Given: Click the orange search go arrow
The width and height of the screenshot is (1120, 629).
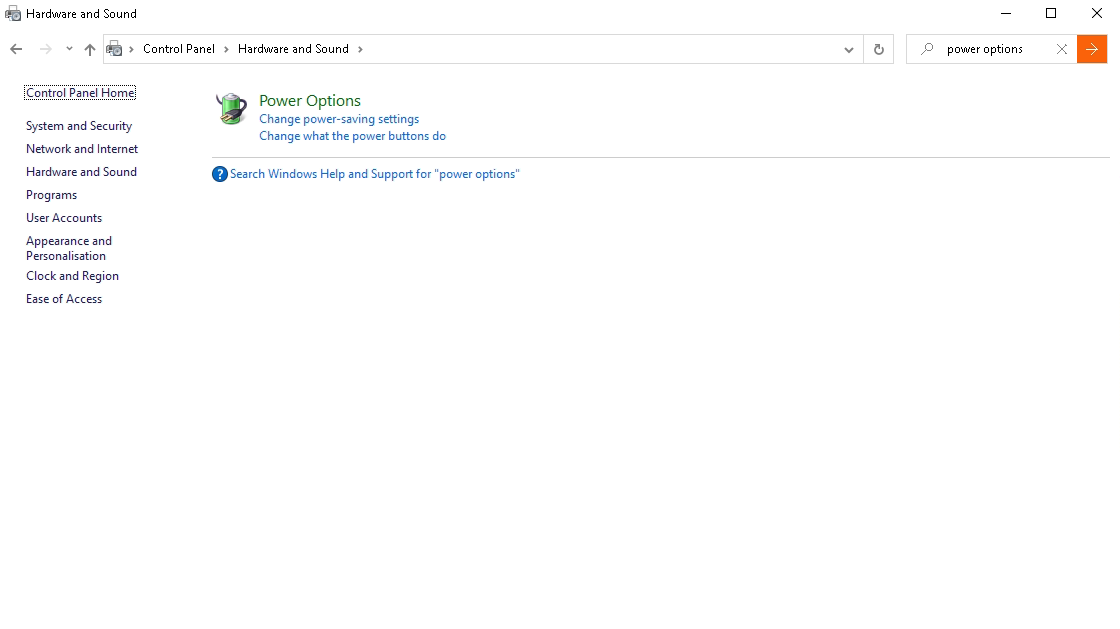Looking at the screenshot, I should click(1091, 49).
